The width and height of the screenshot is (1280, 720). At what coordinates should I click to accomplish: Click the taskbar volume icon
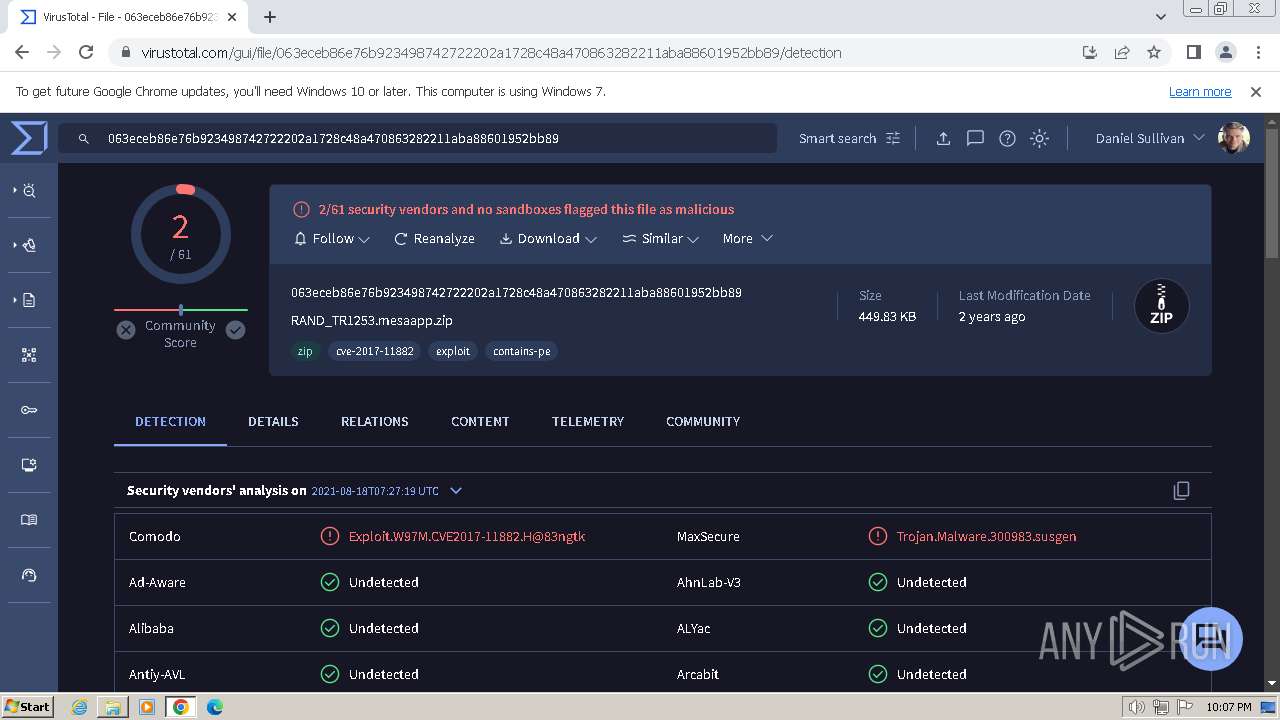point(1136,707)
